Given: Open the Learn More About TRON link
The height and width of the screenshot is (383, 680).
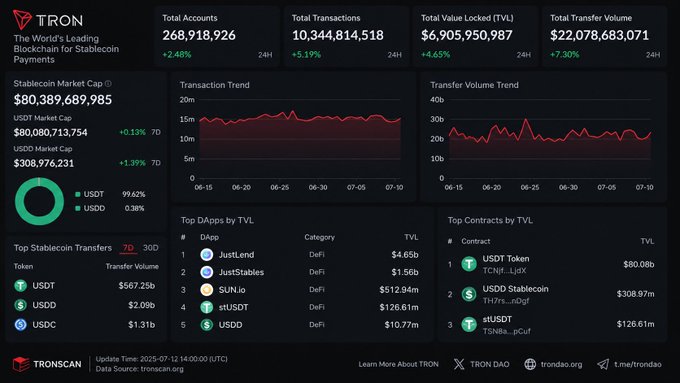Looking at the screenshot, I should tap(399, 364).
